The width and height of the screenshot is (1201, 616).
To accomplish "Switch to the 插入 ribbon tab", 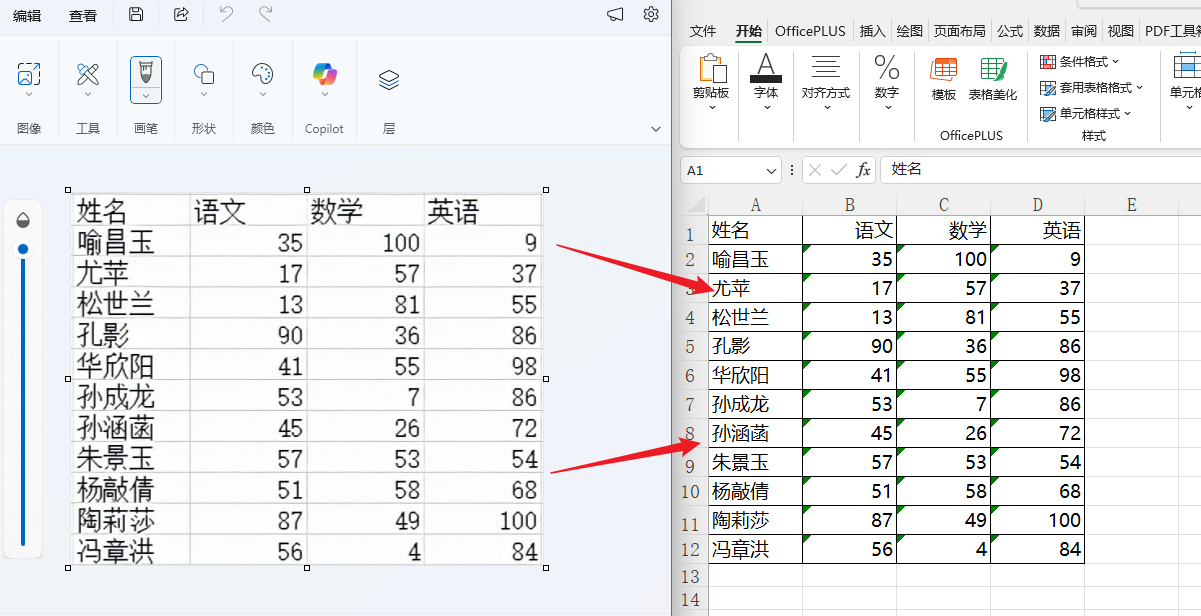I will tap(872, 31).
